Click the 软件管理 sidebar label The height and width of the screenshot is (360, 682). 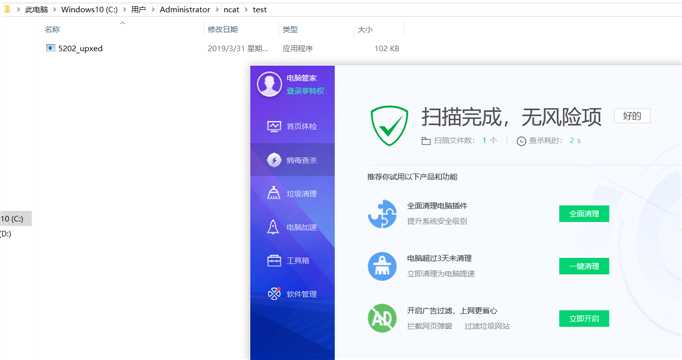(301, 294)
